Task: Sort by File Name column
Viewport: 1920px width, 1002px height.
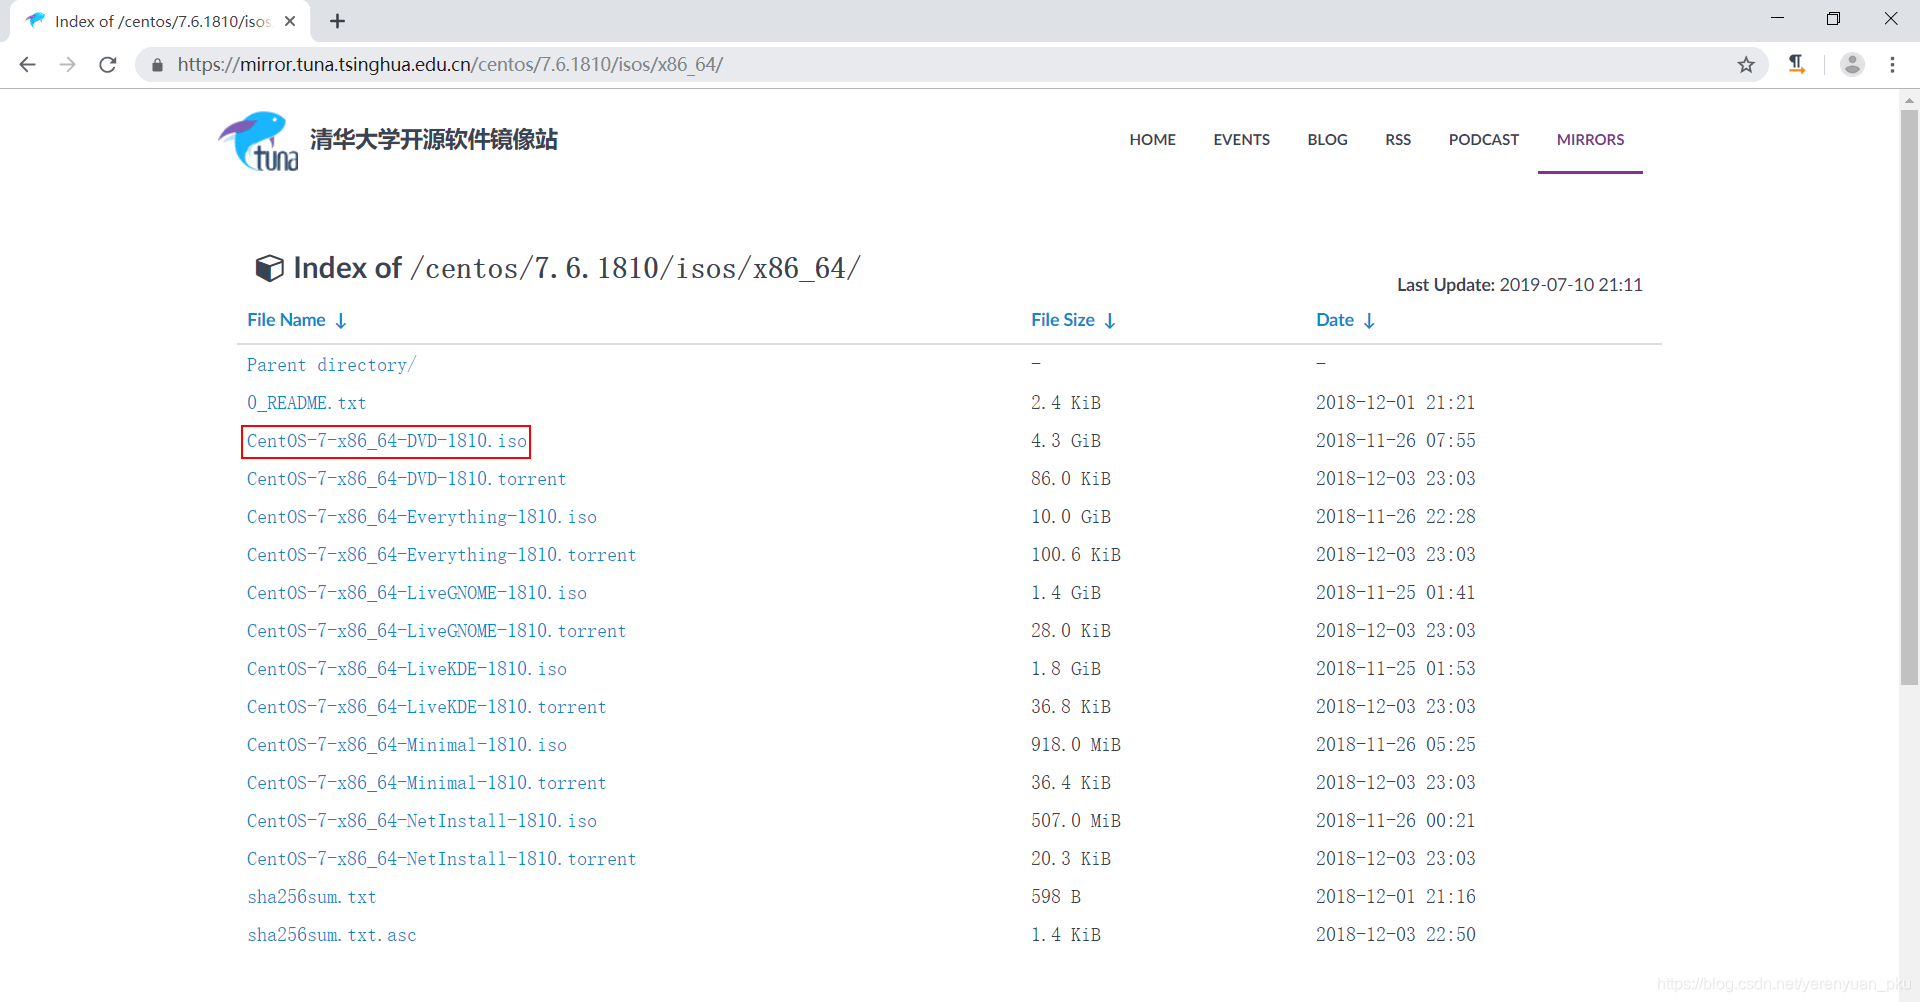Action: pyautogui.click(x=297, y=320)
